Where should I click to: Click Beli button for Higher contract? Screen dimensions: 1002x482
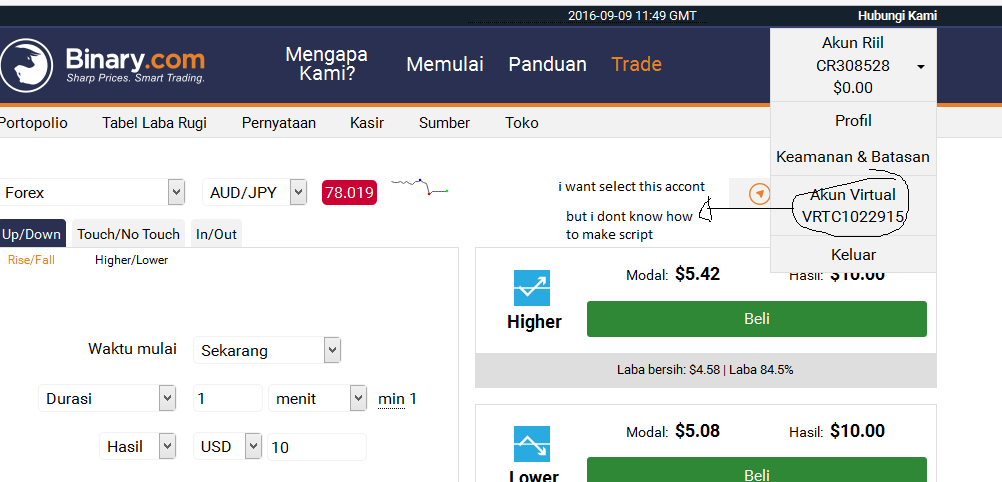pos(757,318)
